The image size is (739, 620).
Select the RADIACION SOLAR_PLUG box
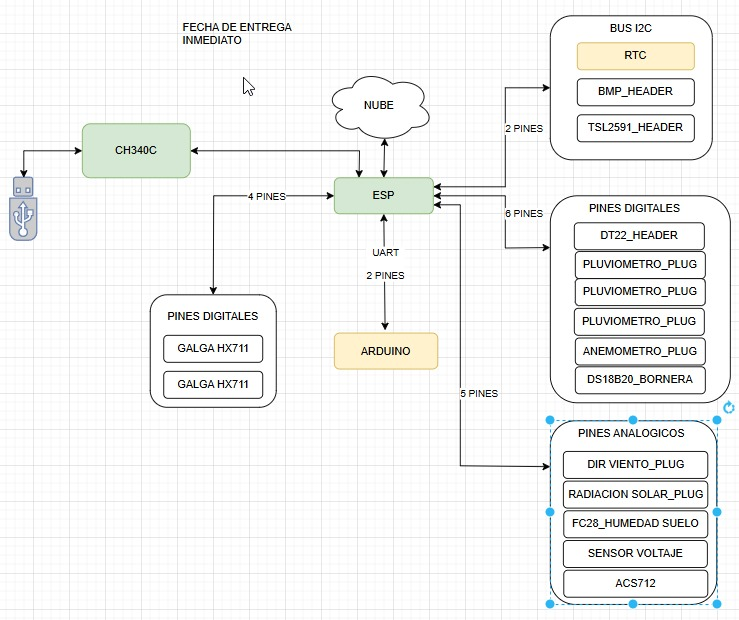635,494
